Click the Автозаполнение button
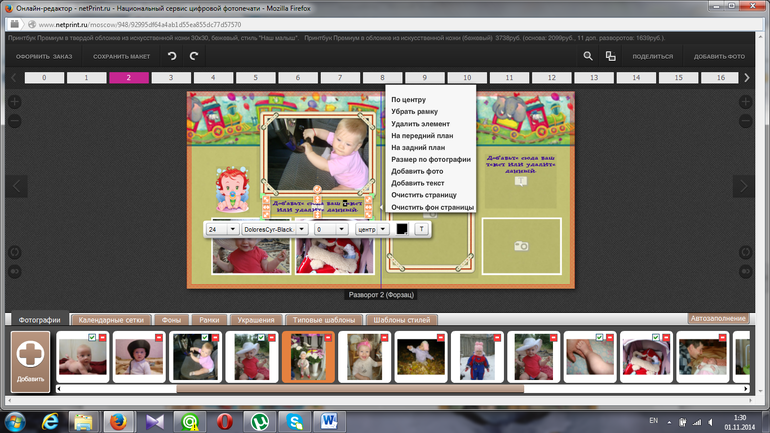The image size is (770, 433). click(x=718, y=319)
